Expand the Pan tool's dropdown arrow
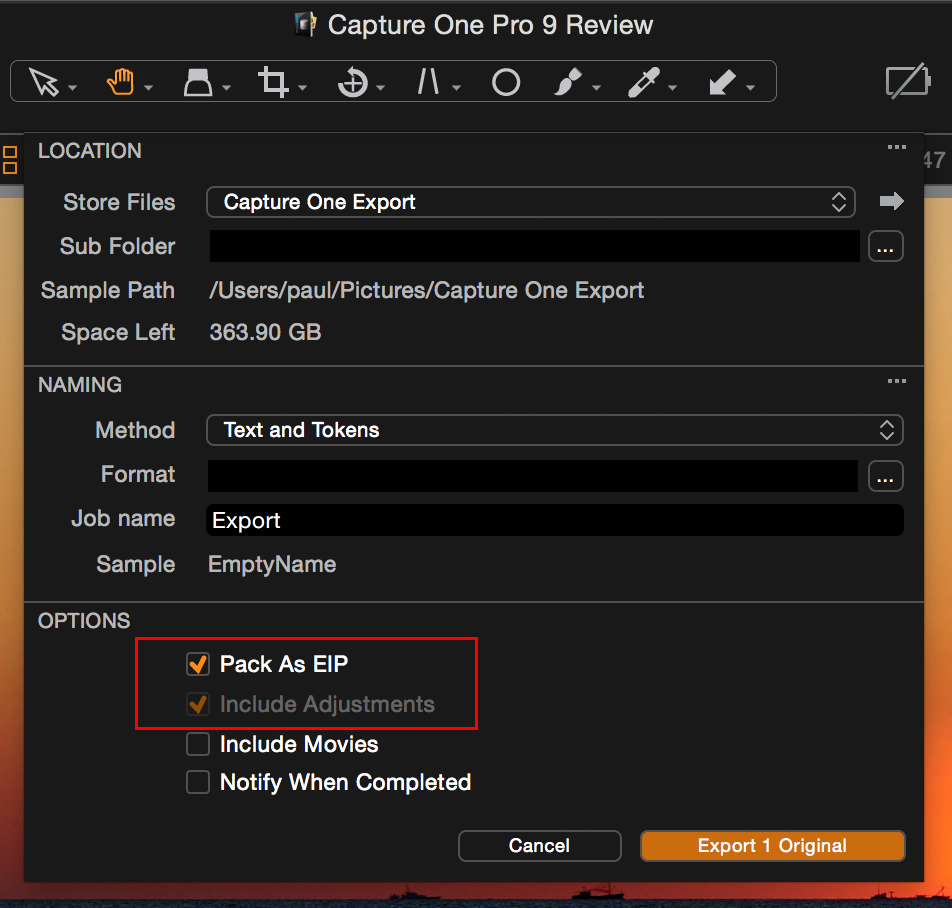Image resolution: width=952 pixels, height=908 pixels. point(148,88)
